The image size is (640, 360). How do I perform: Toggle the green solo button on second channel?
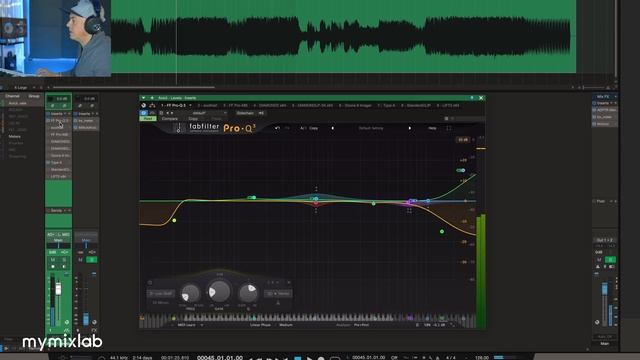point(92,260)
